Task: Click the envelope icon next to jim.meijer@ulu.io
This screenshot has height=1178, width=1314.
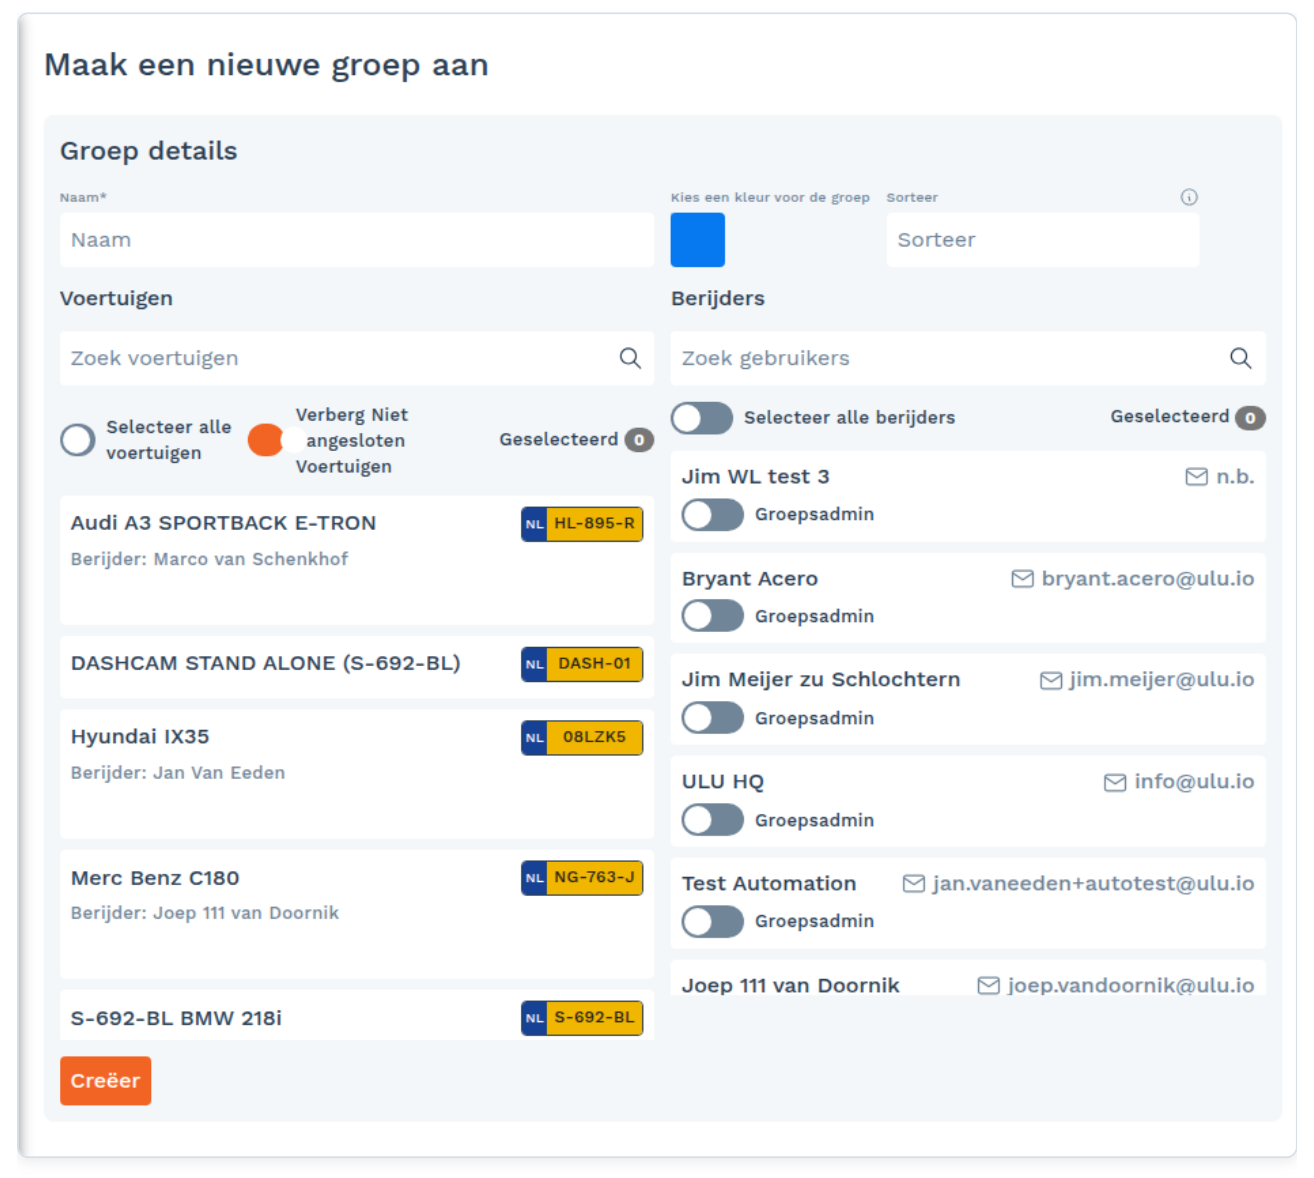Action: (x=1051, y=680)
